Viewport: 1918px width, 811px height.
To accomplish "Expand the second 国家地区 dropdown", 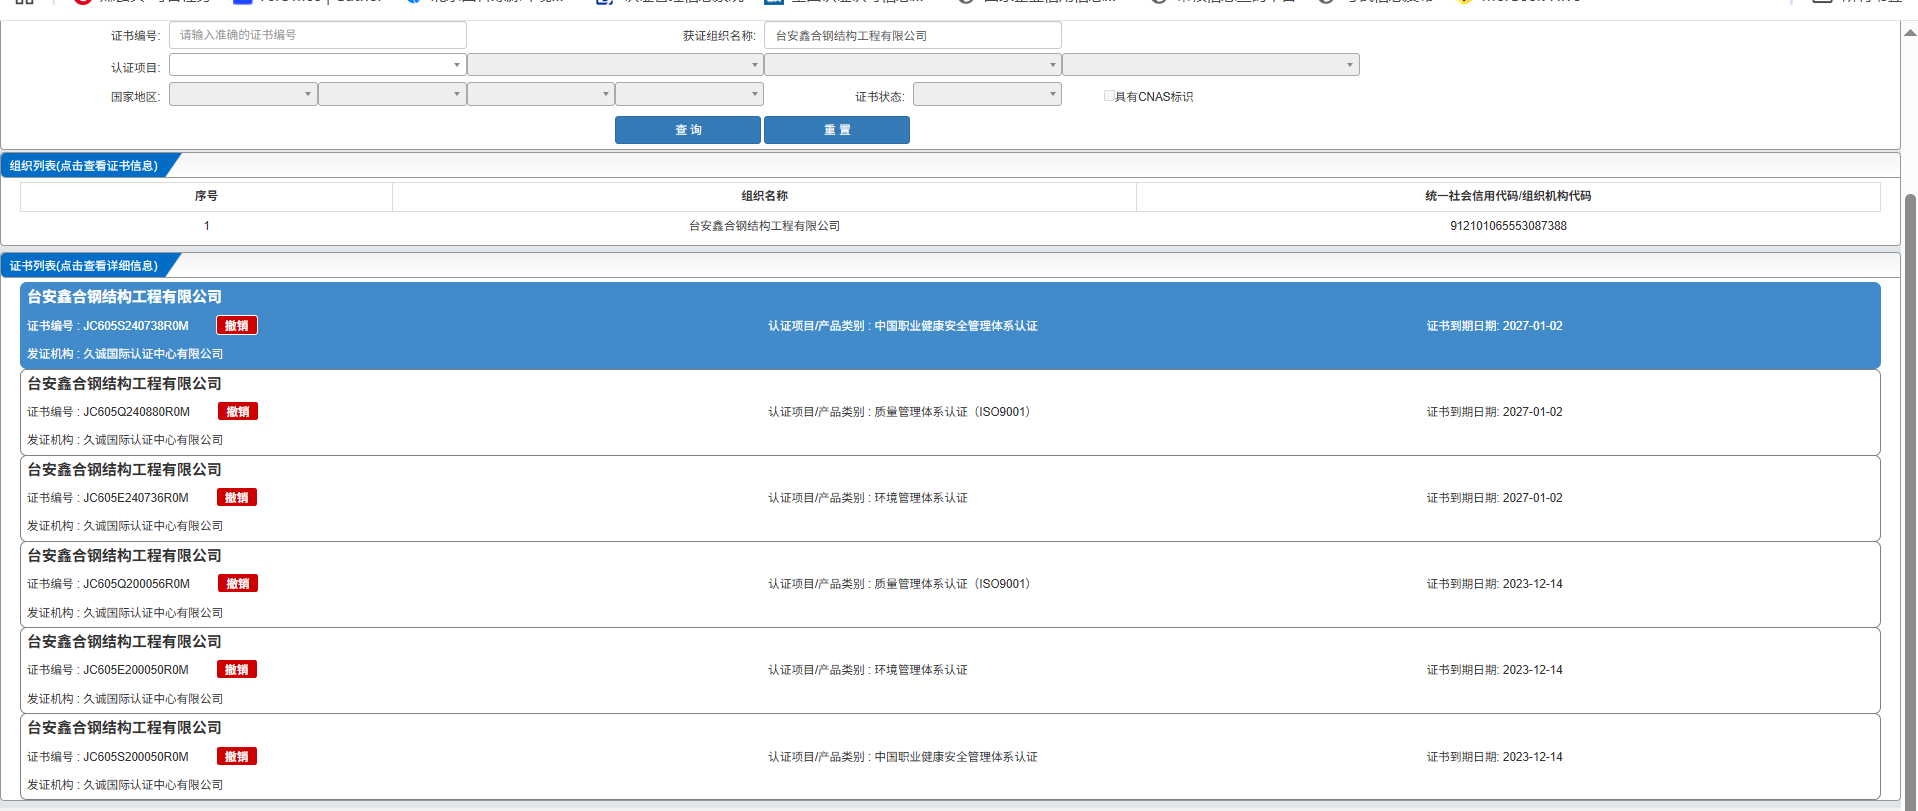I will pyautogui.click(x=392, y=94).
